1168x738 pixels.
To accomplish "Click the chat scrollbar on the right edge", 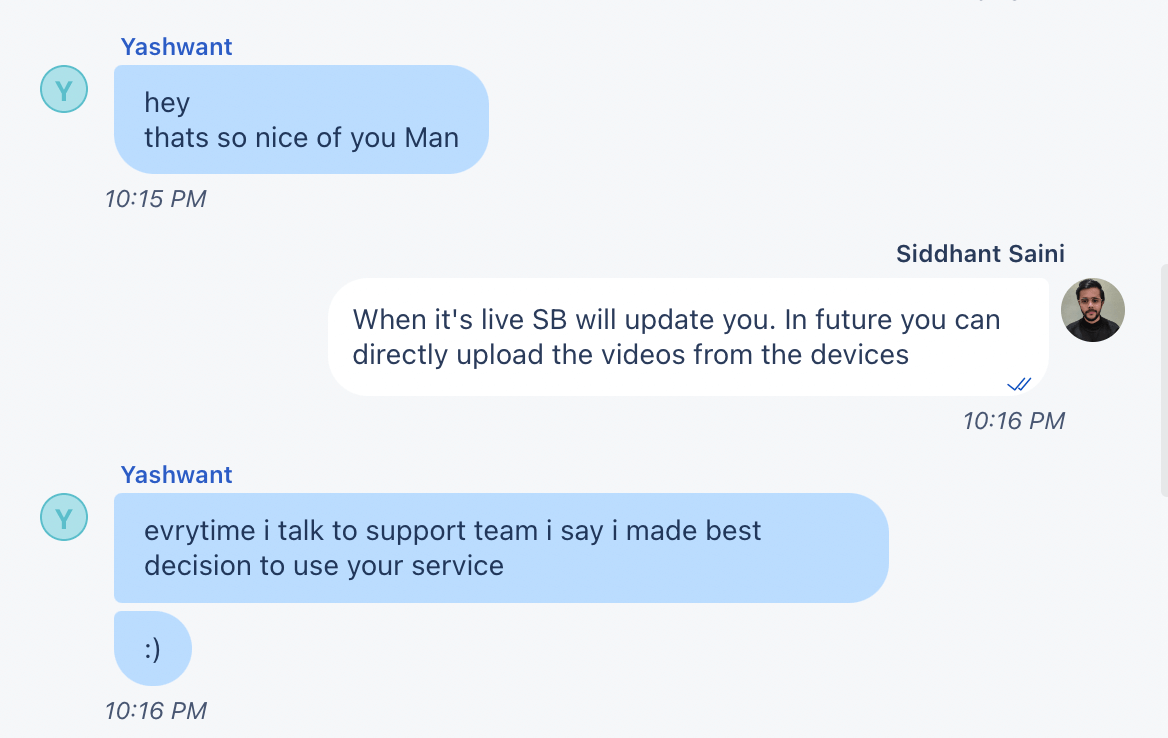I will (x=1163, y=380).
